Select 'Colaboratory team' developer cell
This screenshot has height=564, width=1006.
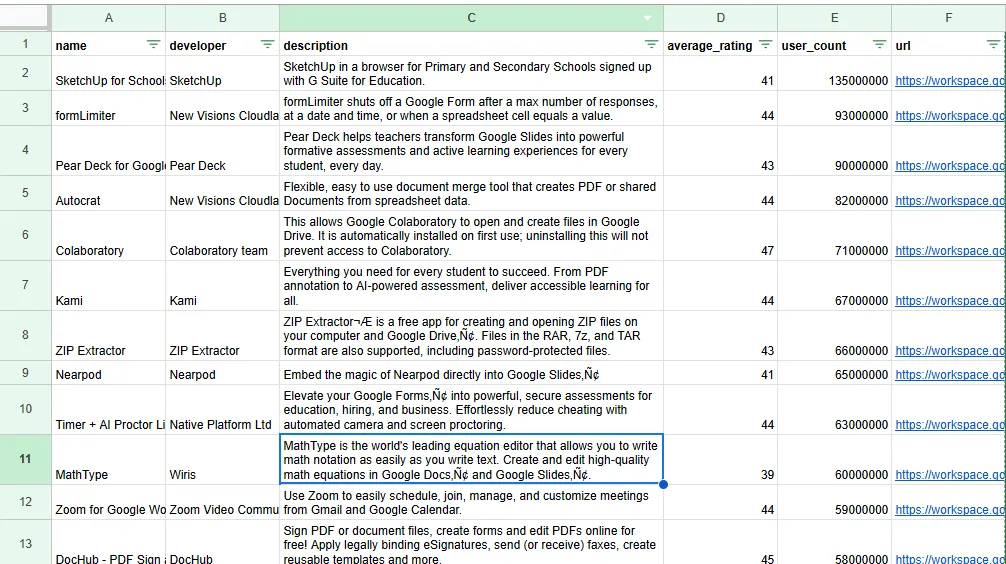[x=223, y=235]
